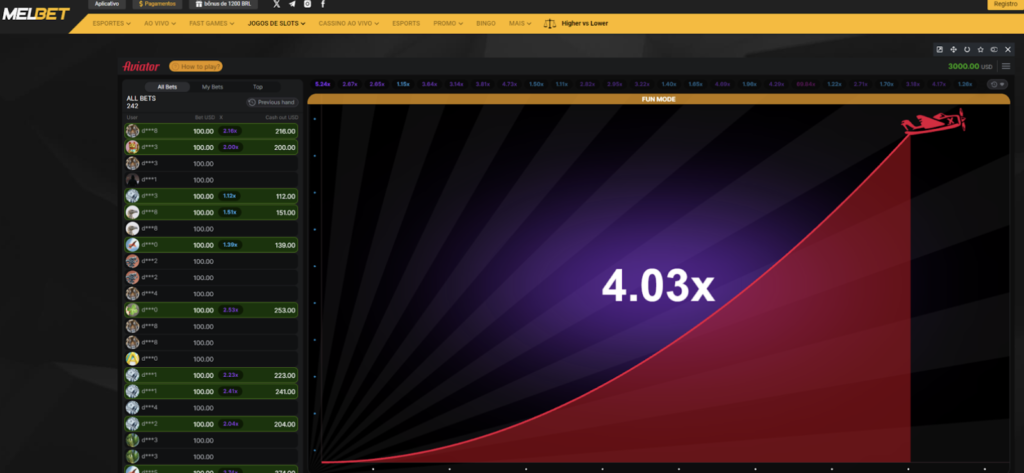1024x473 pixels.
Task: Open the Facebook social icon
Action: click(x=323, y=4)
